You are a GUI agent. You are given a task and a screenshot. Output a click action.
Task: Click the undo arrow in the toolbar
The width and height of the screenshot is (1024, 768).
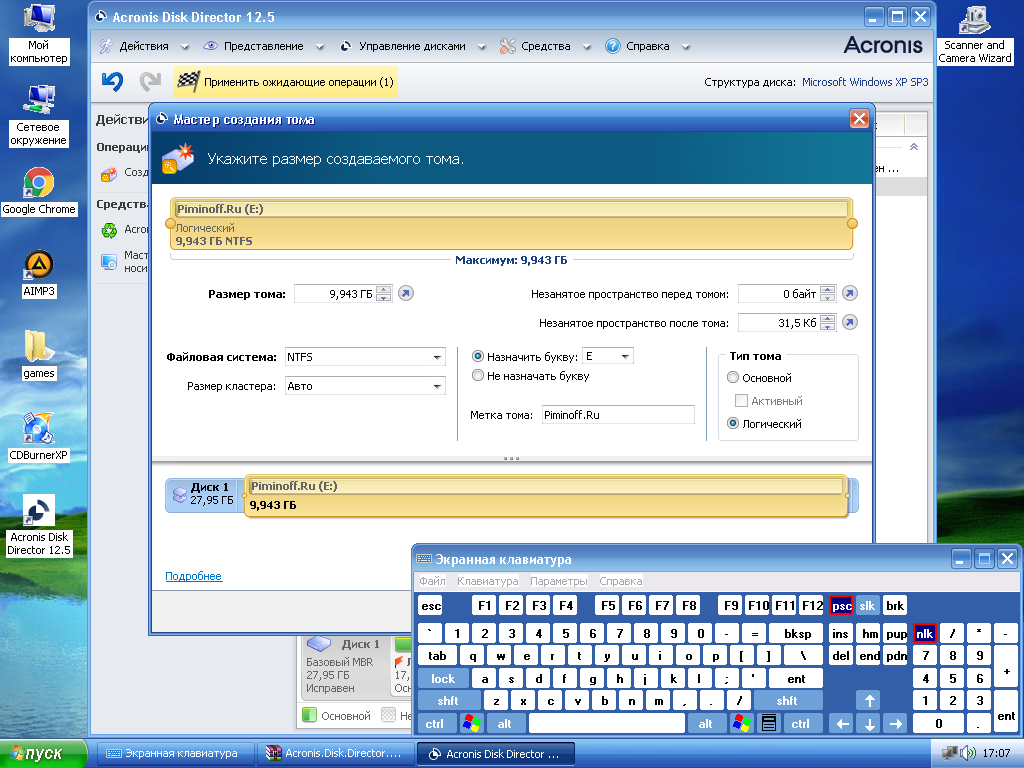(112, 82)
